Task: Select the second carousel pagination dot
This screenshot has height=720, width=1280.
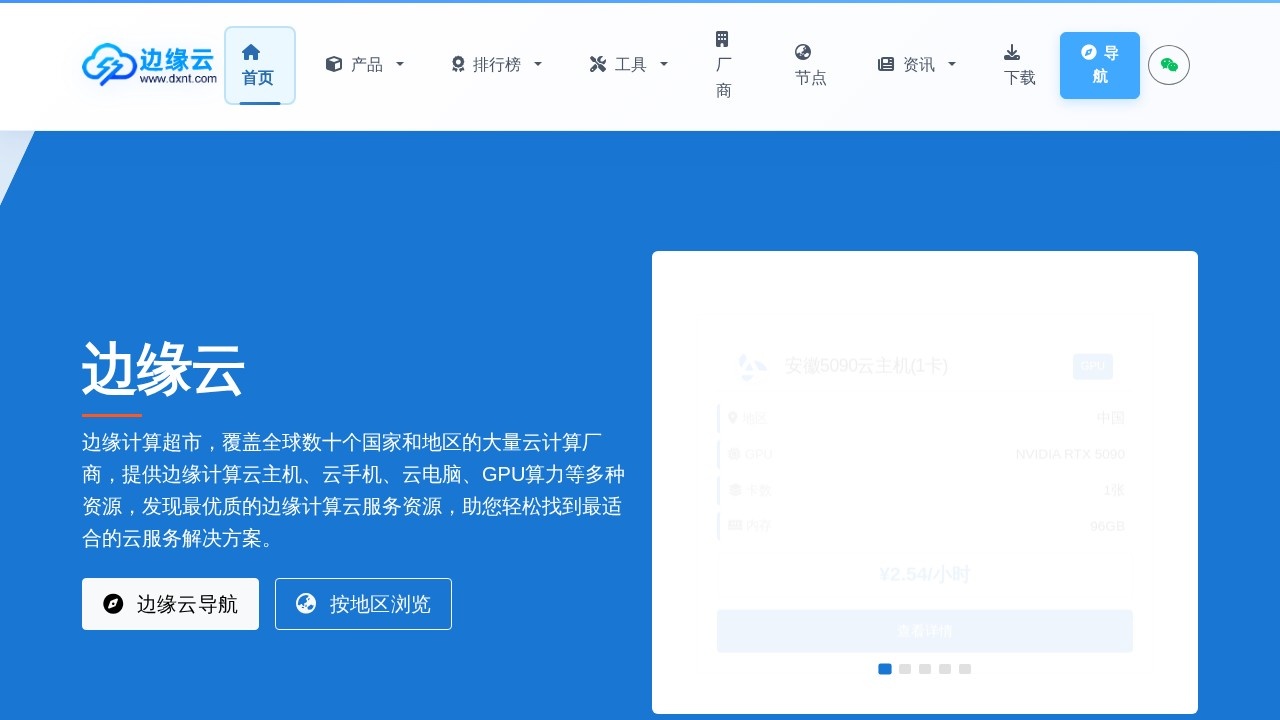Action: click(x=905, y=669)
